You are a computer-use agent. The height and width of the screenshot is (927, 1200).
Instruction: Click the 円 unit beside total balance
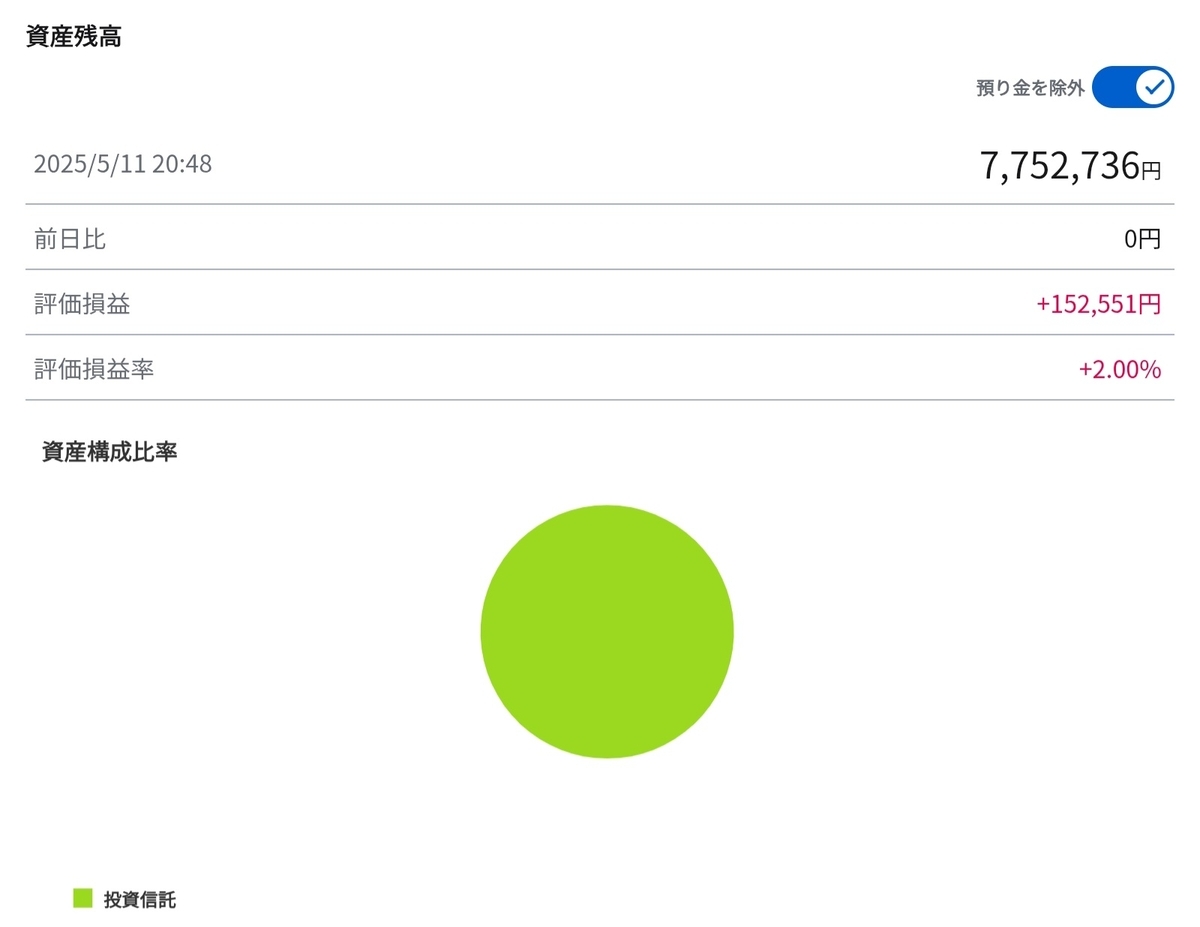coord(1152,171)
